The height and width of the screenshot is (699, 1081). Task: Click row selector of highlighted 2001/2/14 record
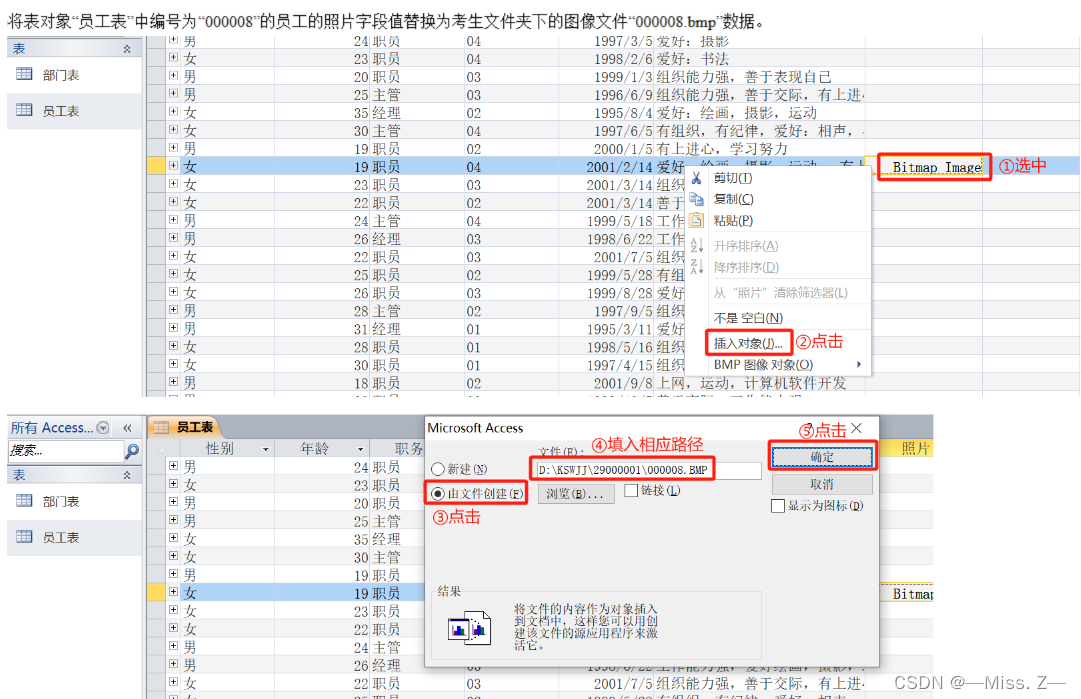coord(156,165)
